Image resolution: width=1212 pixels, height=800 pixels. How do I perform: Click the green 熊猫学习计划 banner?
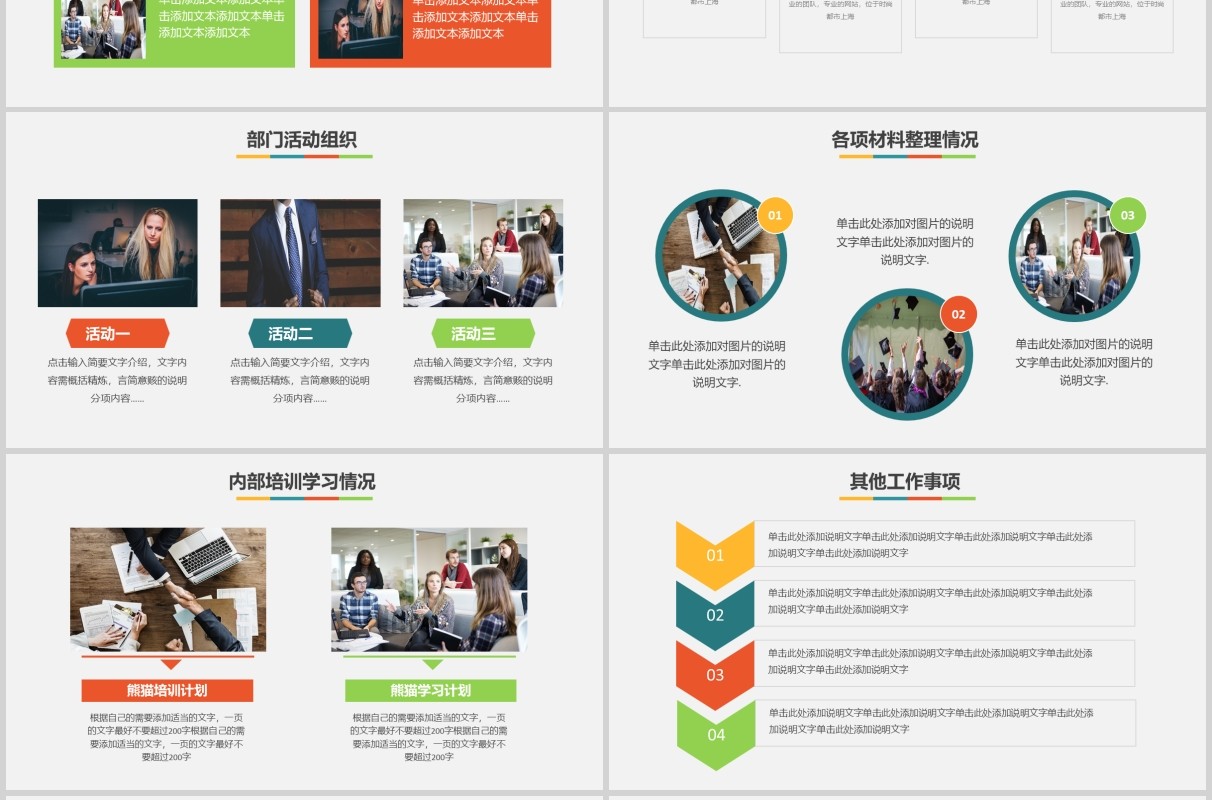(x=431, y=691)
